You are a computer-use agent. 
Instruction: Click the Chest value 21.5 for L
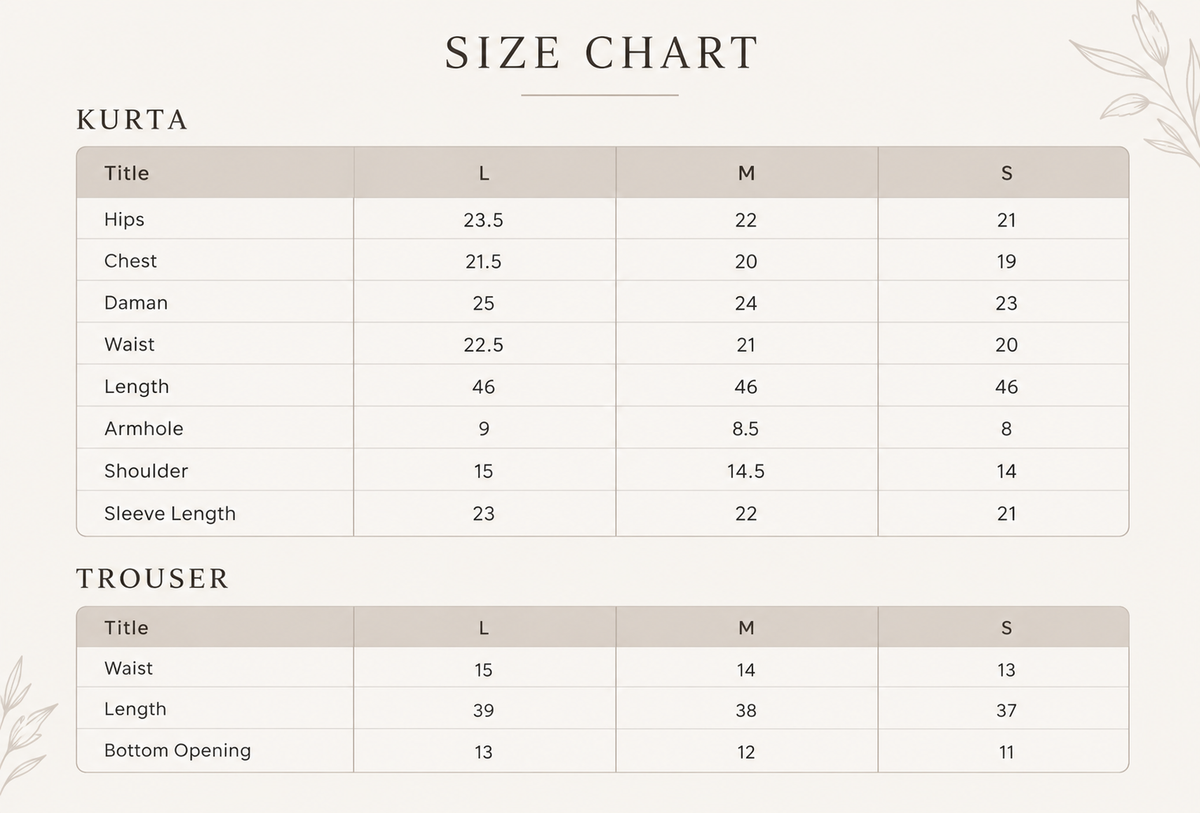click(x=483, y=262)
